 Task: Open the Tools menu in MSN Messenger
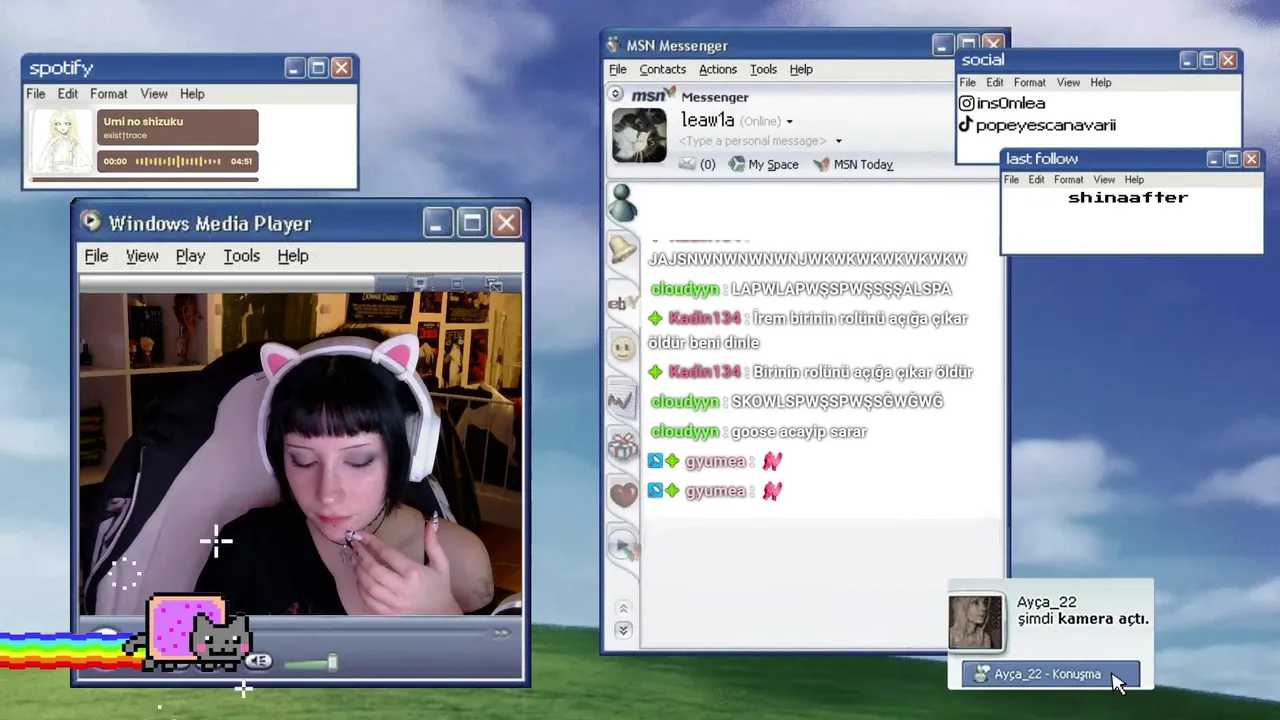tap(763, 69)
